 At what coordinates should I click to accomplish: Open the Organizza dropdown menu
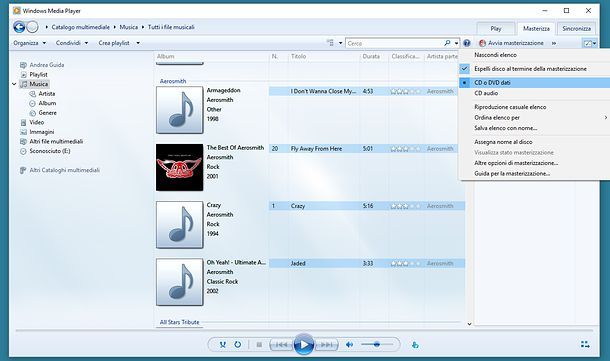point(30,43)
